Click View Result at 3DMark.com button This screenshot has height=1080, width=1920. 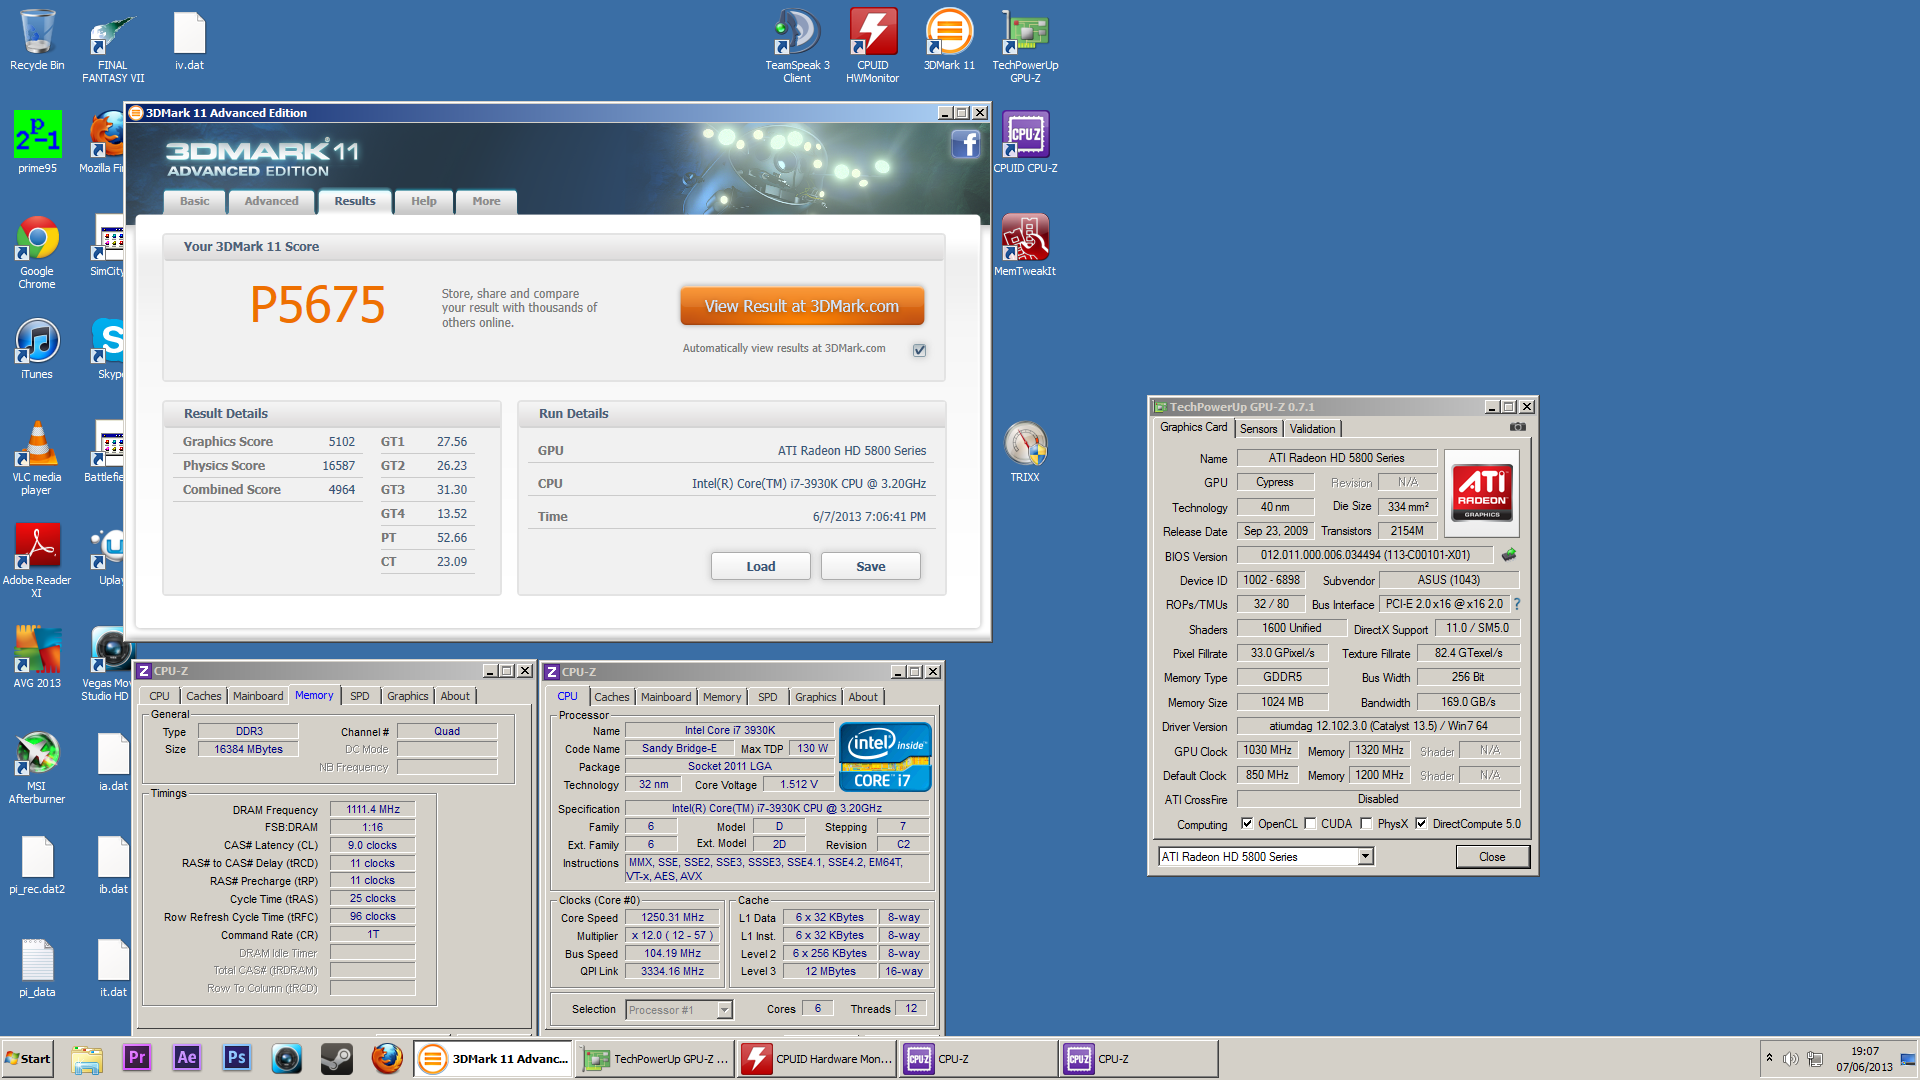pos(802,307)
